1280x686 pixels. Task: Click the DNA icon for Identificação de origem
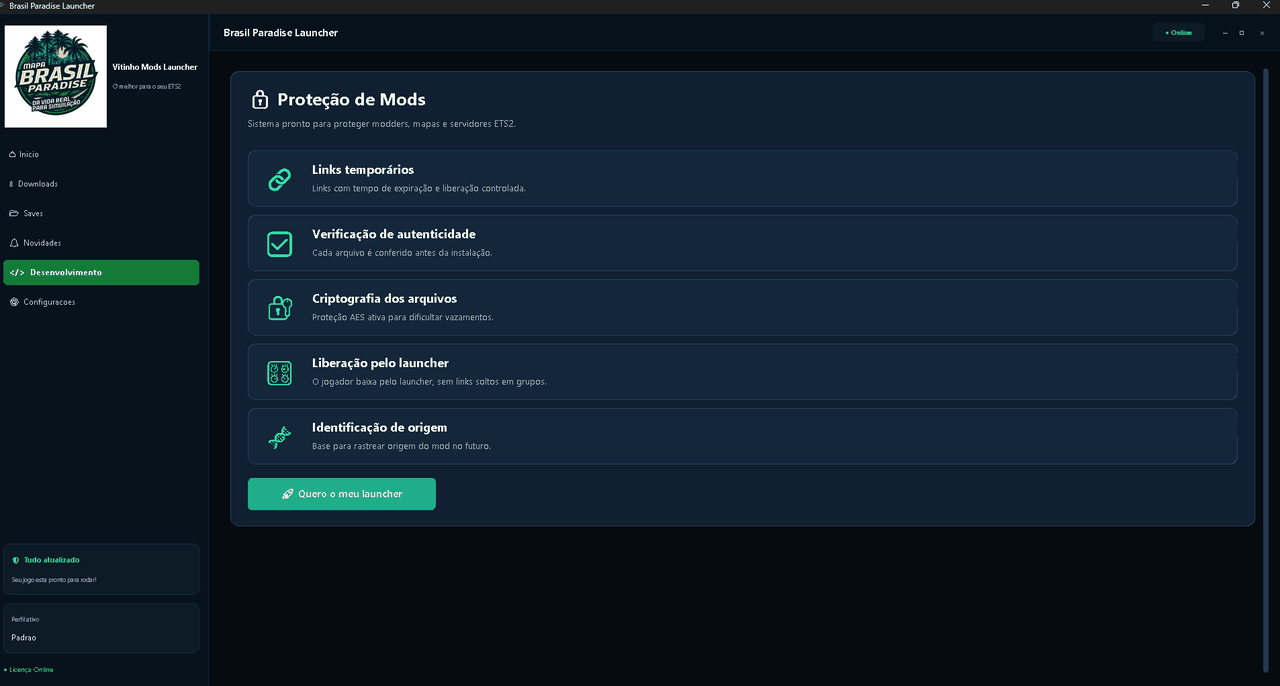pos(280,437)
